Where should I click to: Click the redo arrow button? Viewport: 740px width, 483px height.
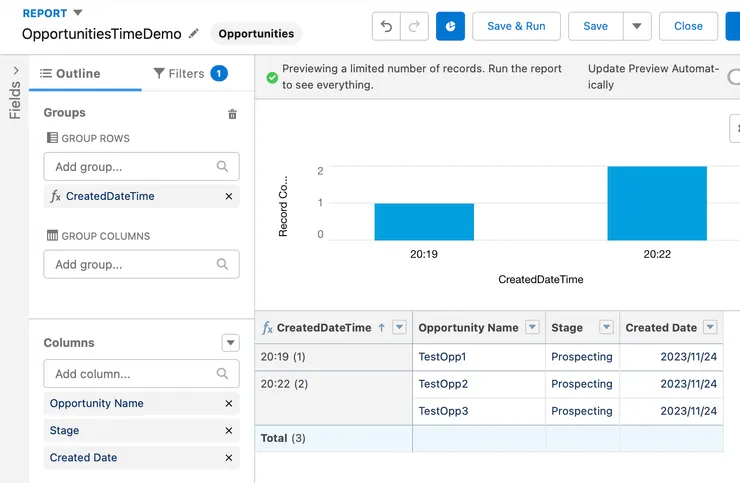tap(415, 27)
